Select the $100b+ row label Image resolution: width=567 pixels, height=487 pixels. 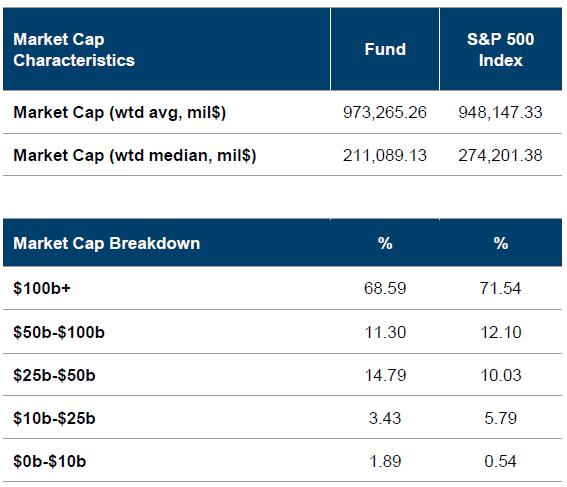tap(42, 289)
